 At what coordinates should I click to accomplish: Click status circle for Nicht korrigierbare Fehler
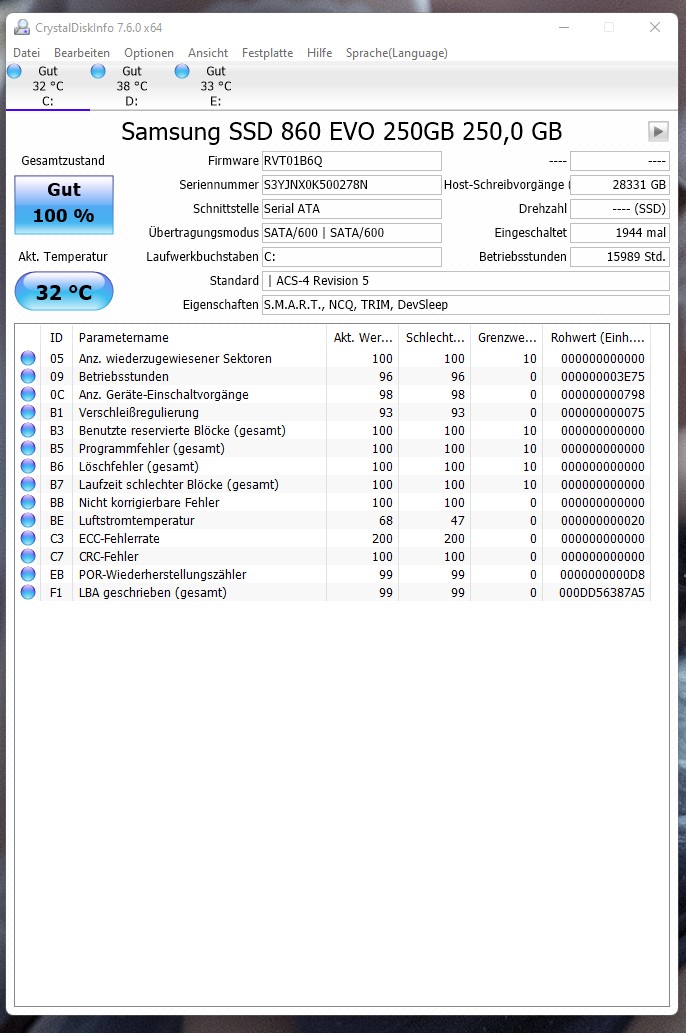[x=28, y=502]
